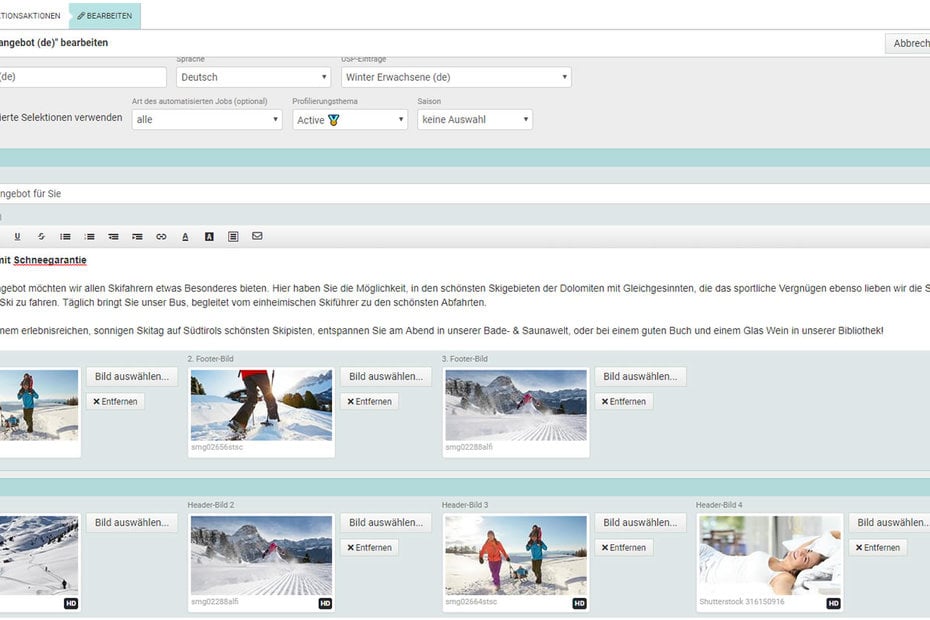Click the HD badge on Header-Bild 3
Image resolution: width=930 pixels, height=620 pixels.
point(579,603)
